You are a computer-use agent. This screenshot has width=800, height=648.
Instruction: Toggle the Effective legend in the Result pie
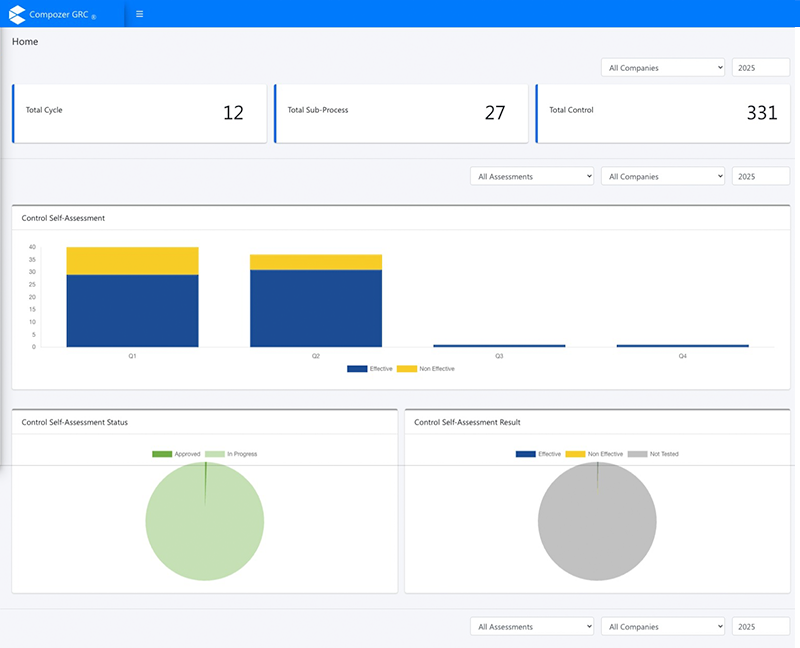539,454
